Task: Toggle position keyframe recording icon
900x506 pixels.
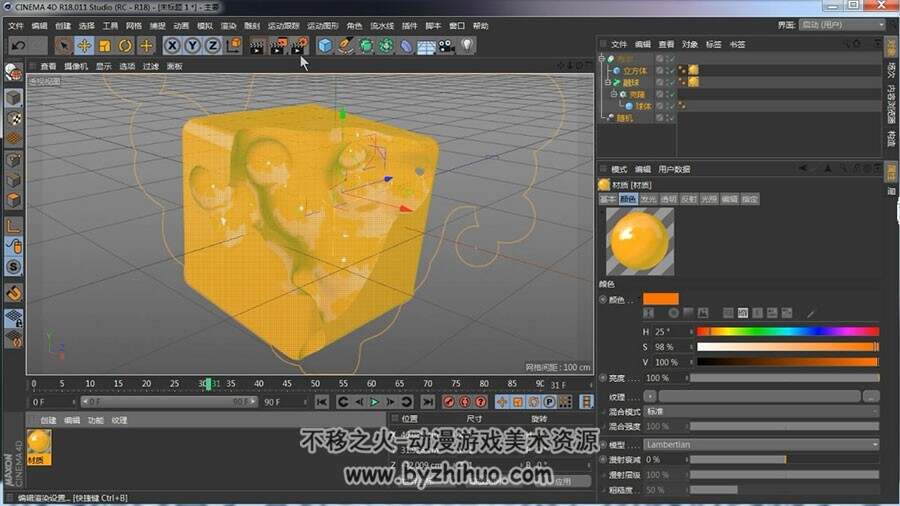Action: point(502,402)
